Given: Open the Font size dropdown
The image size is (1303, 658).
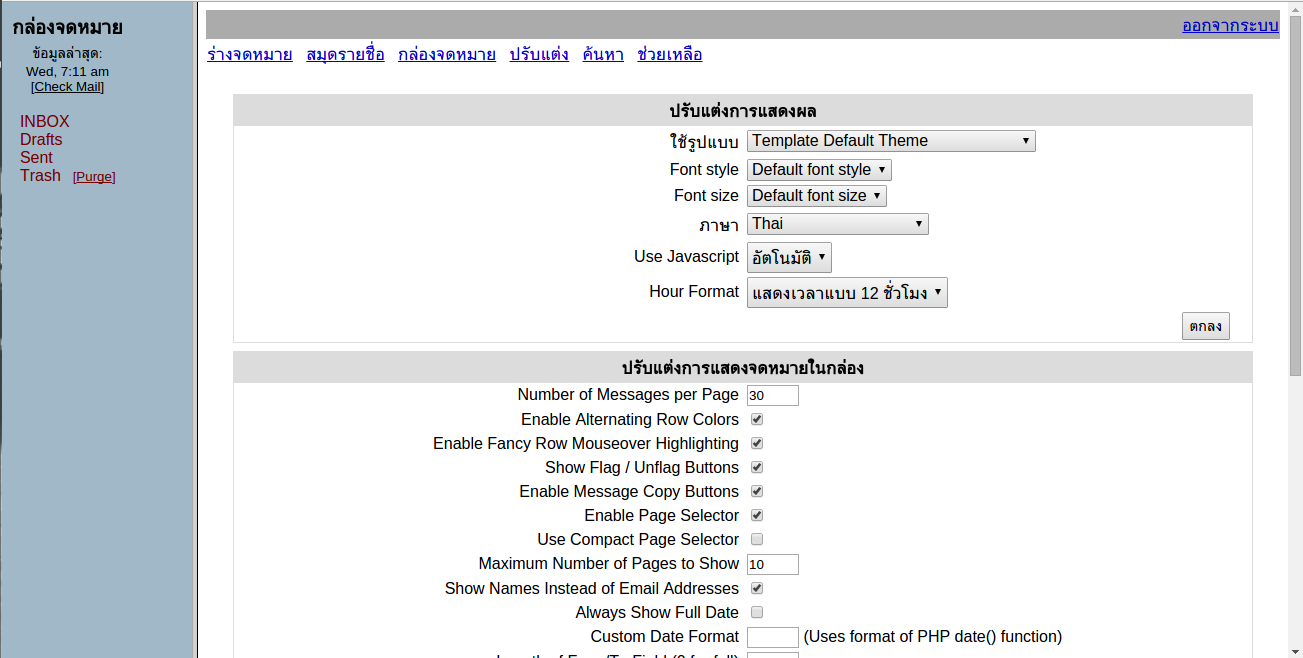Looking at the screenshot, I should 816,196.
